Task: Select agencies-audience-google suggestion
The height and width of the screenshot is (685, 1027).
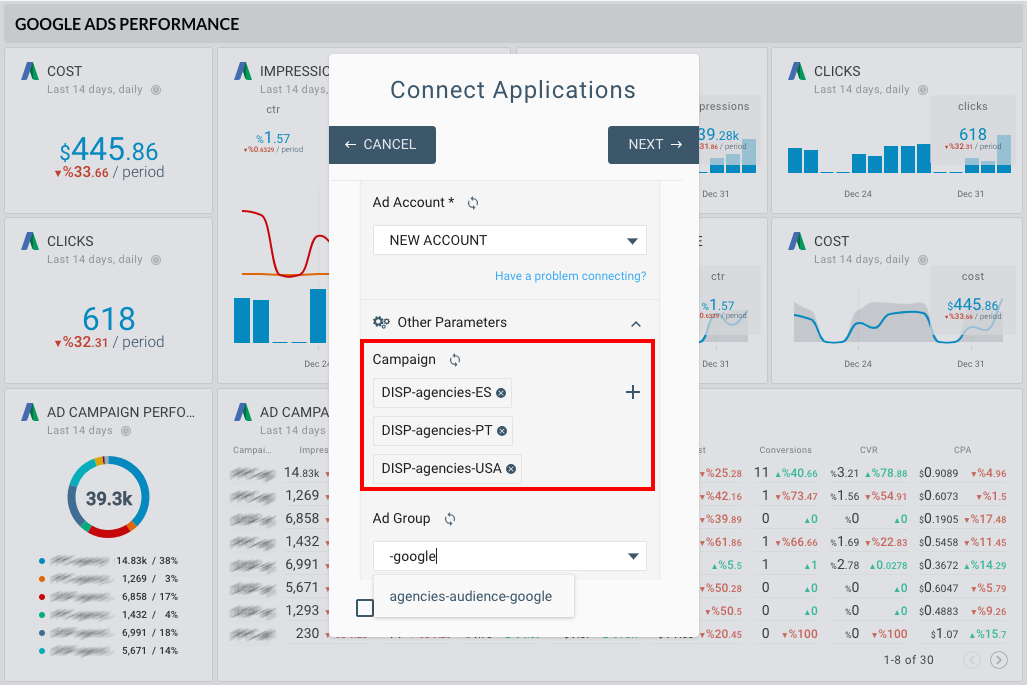Action: click(471, 597)
